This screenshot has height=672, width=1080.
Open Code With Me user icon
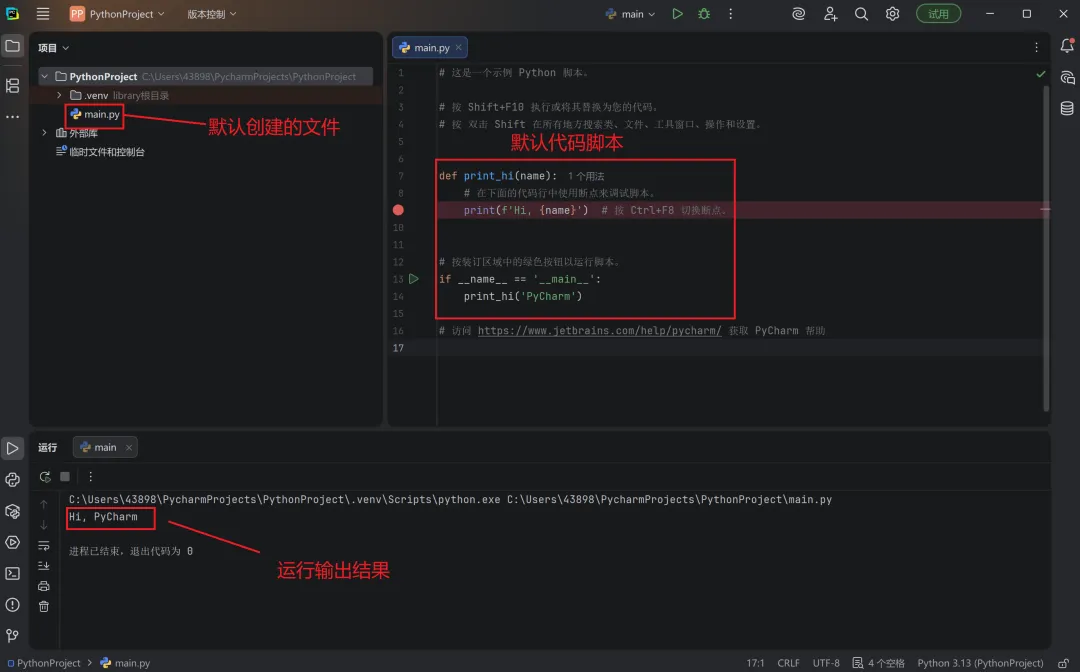[830, 14]
